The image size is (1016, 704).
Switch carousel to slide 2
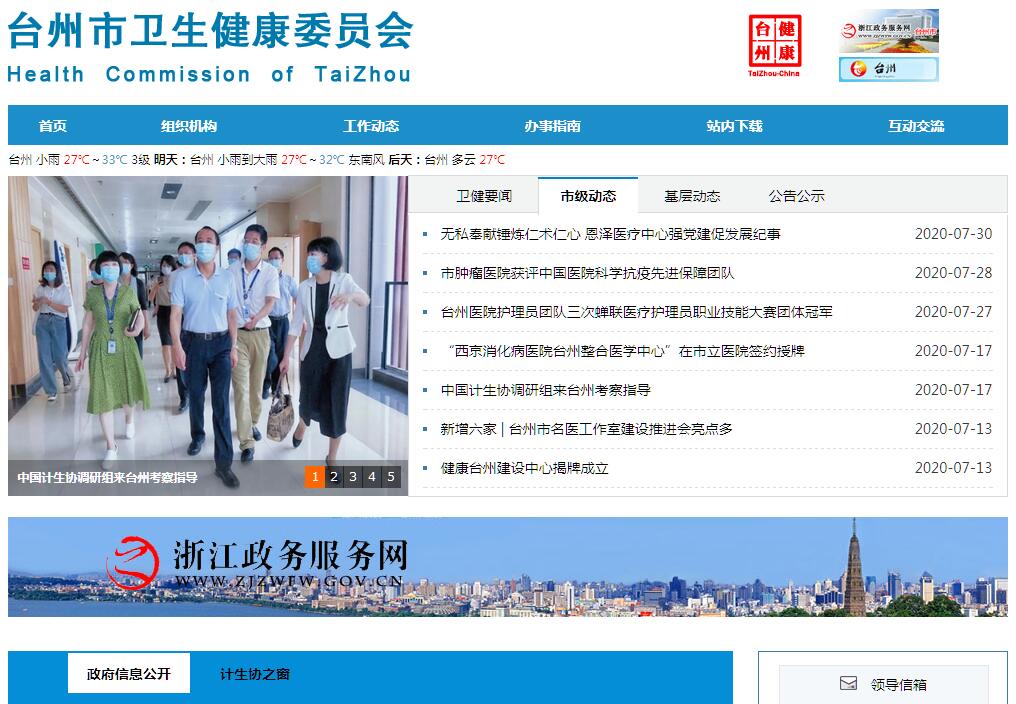(x=333, y=477)
